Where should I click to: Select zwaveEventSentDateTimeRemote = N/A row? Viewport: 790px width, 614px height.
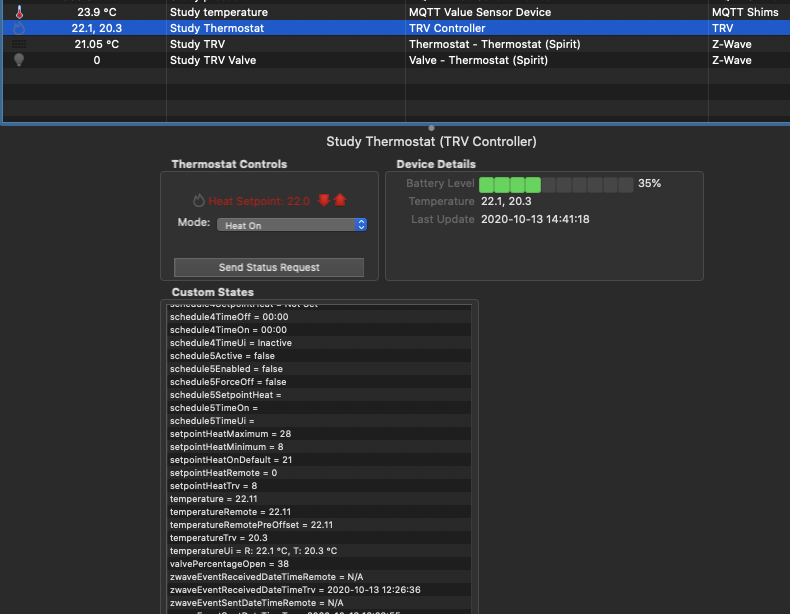[x=319, y=603]
